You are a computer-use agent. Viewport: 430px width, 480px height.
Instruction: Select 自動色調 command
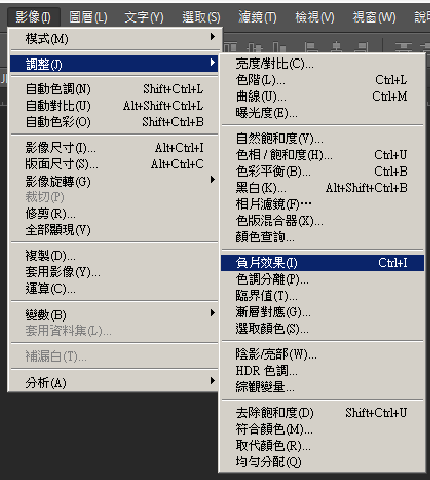click(114, 89)
